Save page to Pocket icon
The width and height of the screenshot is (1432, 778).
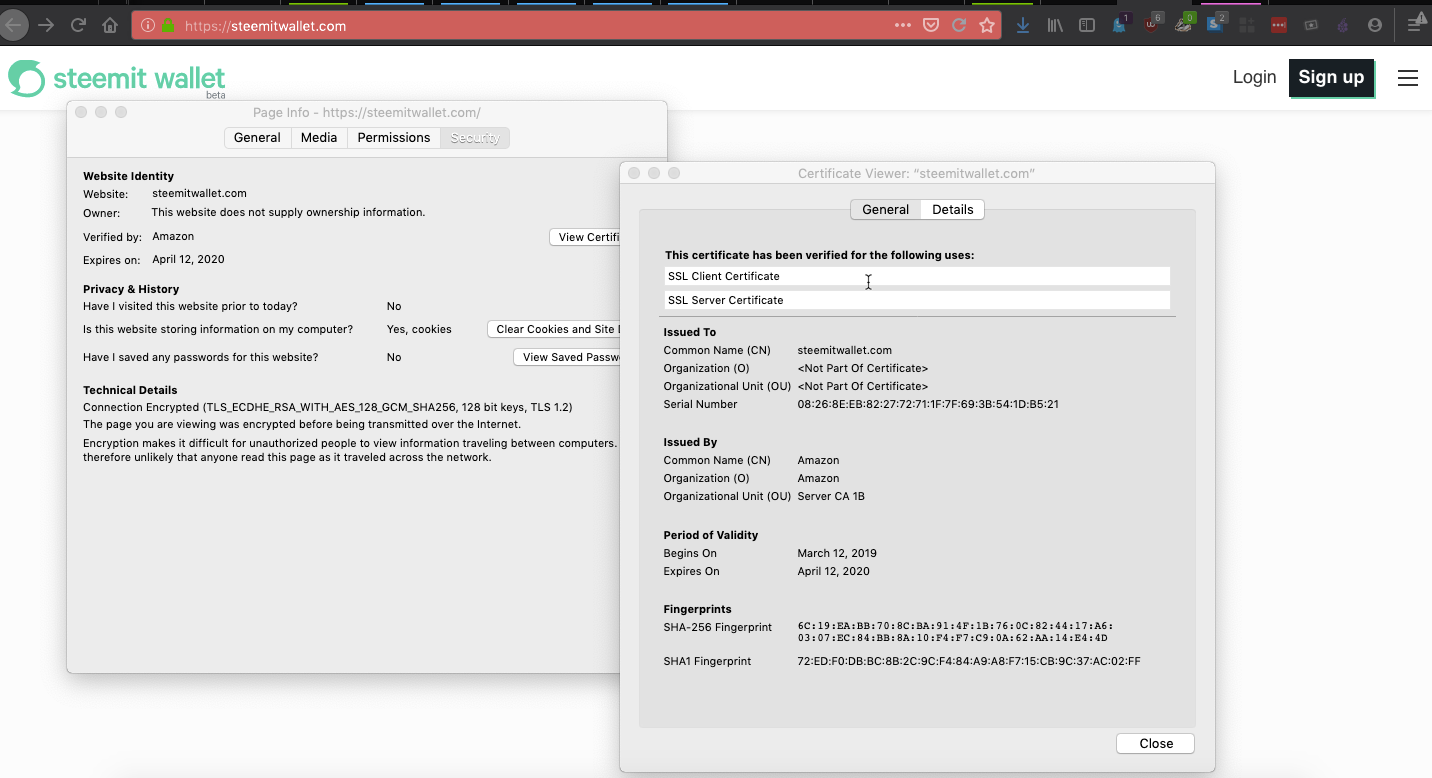[931, 26]
